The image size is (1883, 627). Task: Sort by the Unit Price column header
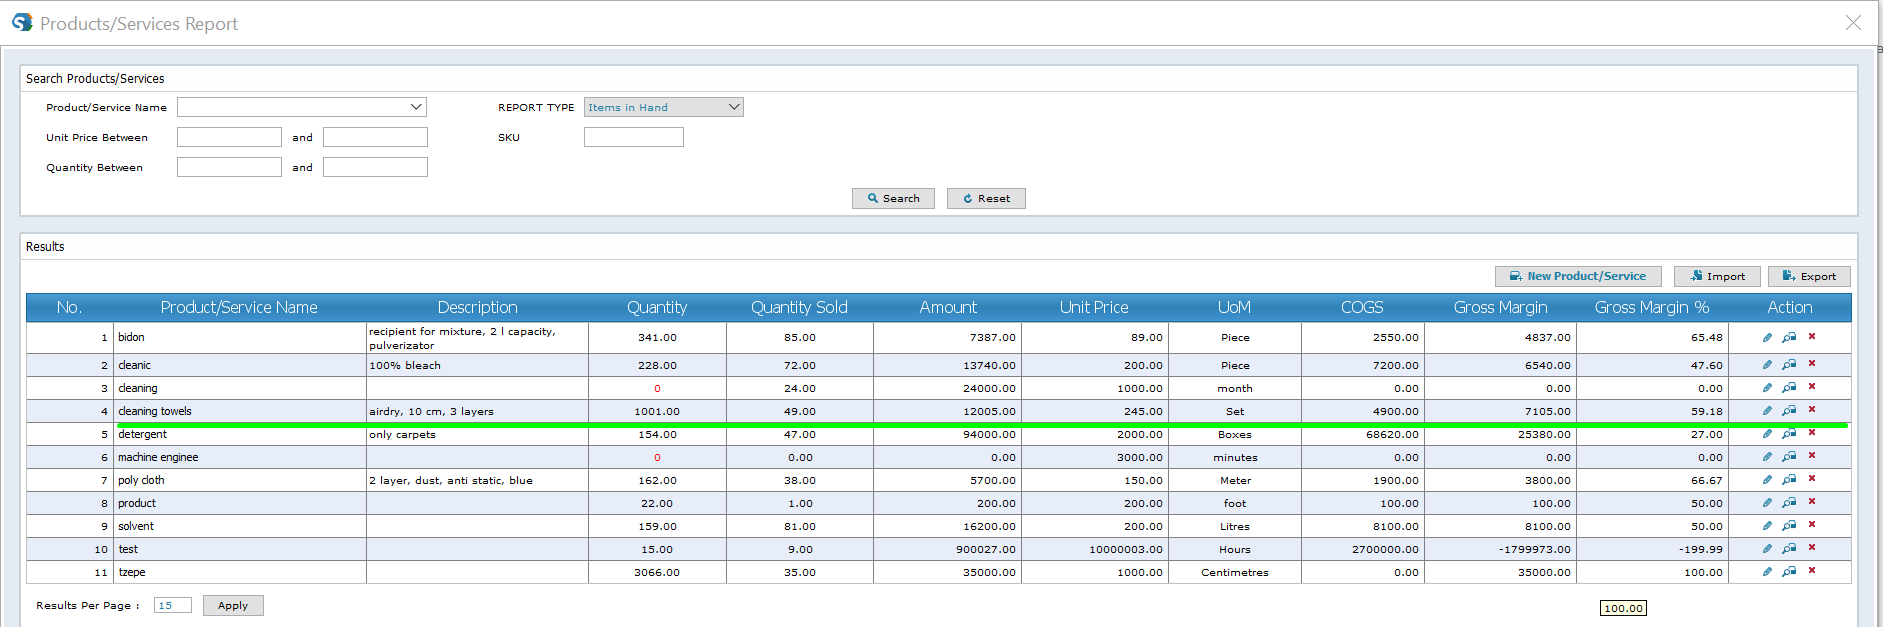[x=1094, y=308]
